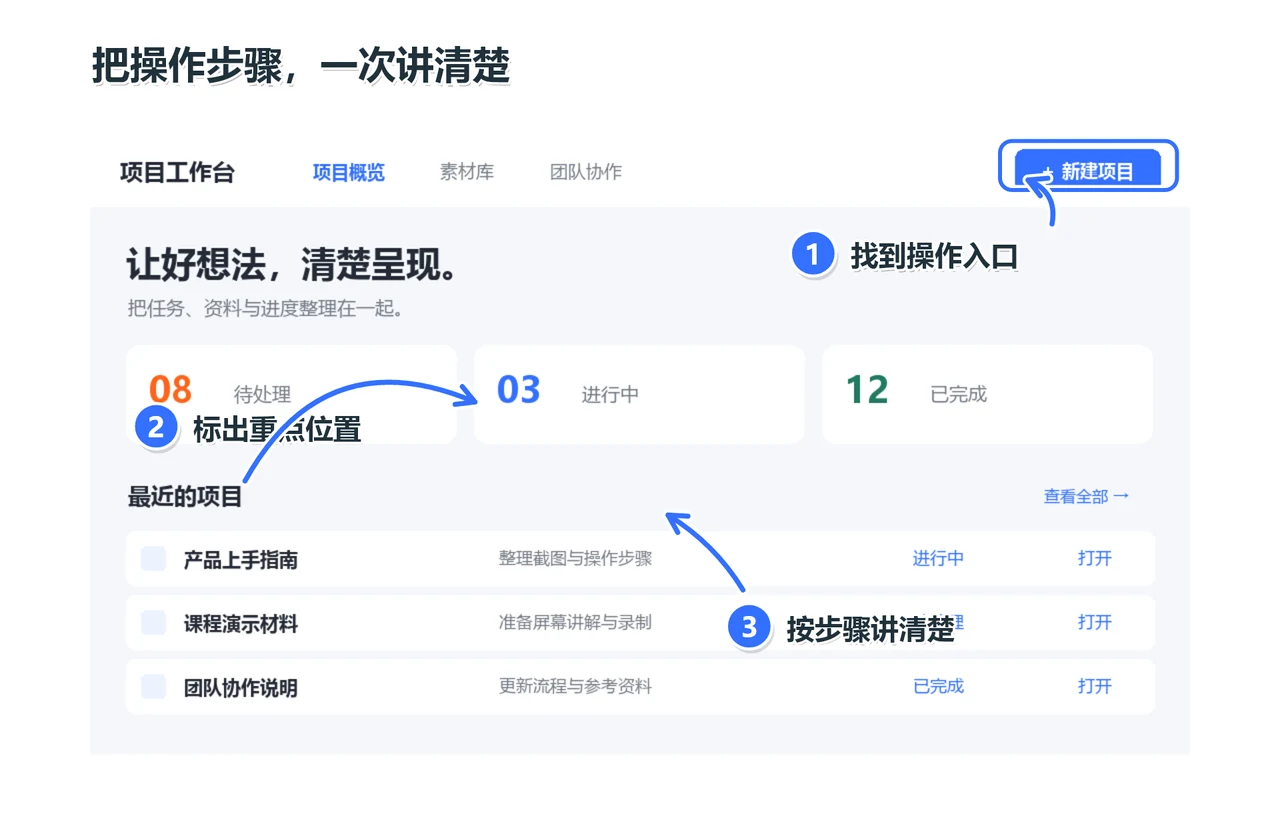Click the subtitle 把任务、资料与进度整理在一起。
This screenshot has height=820, width=1280.
tap(266, 309)
